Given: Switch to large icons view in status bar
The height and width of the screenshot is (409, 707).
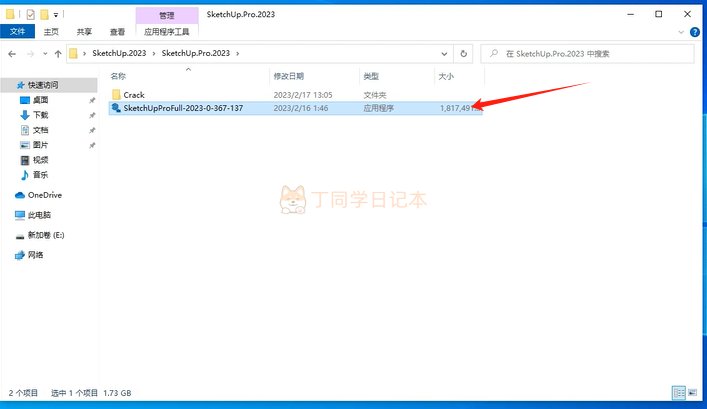Looking at the screenshot, I should (693, 393).
